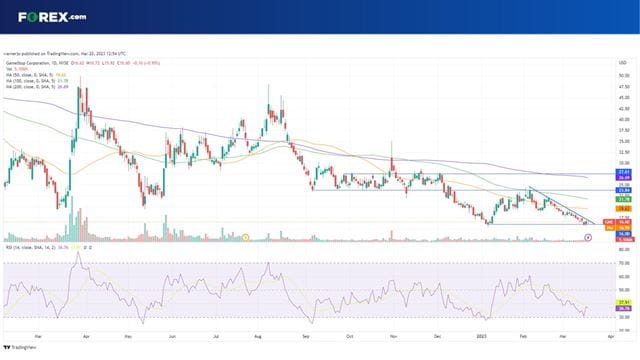Viewport: 640px width, 360px height.
Task: Select the MA 50 indicator legend
Action: pyautogui.click(x=36, y=75)
